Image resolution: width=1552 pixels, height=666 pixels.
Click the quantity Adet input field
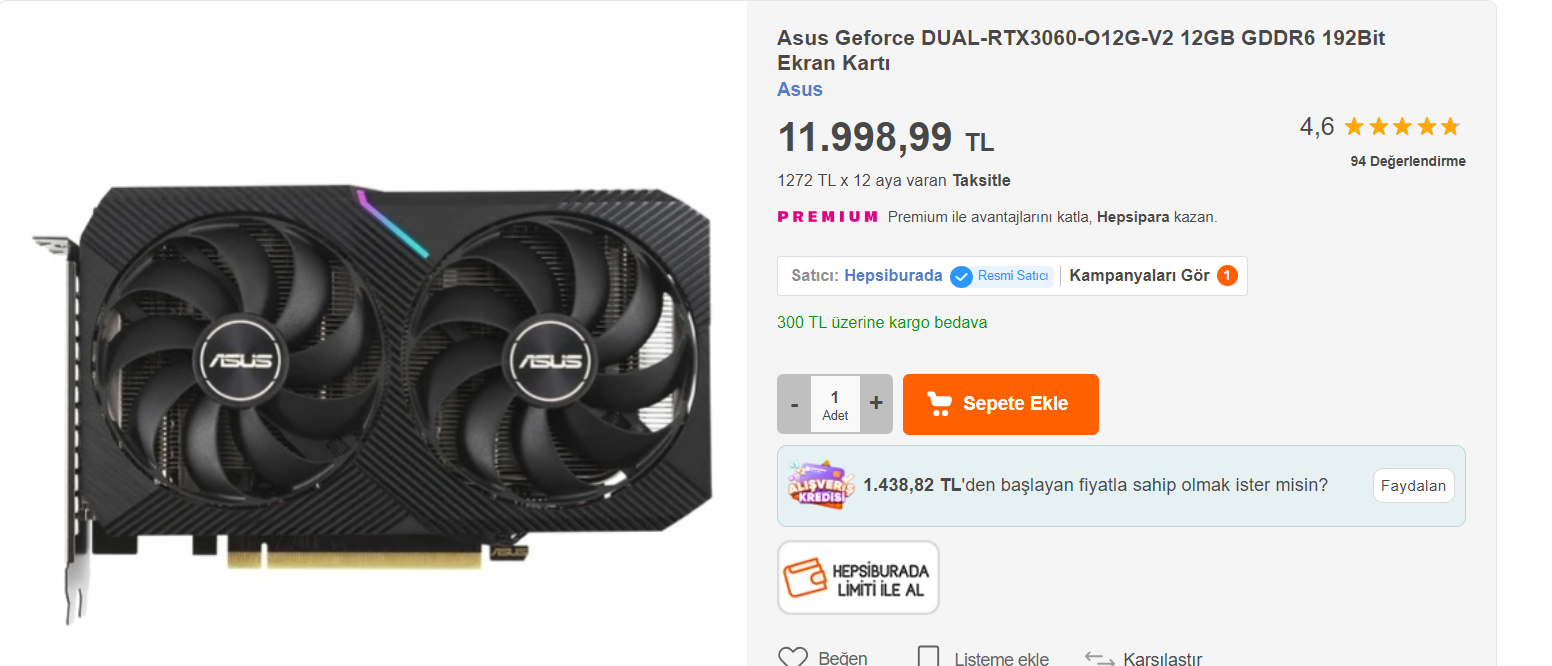835,404
